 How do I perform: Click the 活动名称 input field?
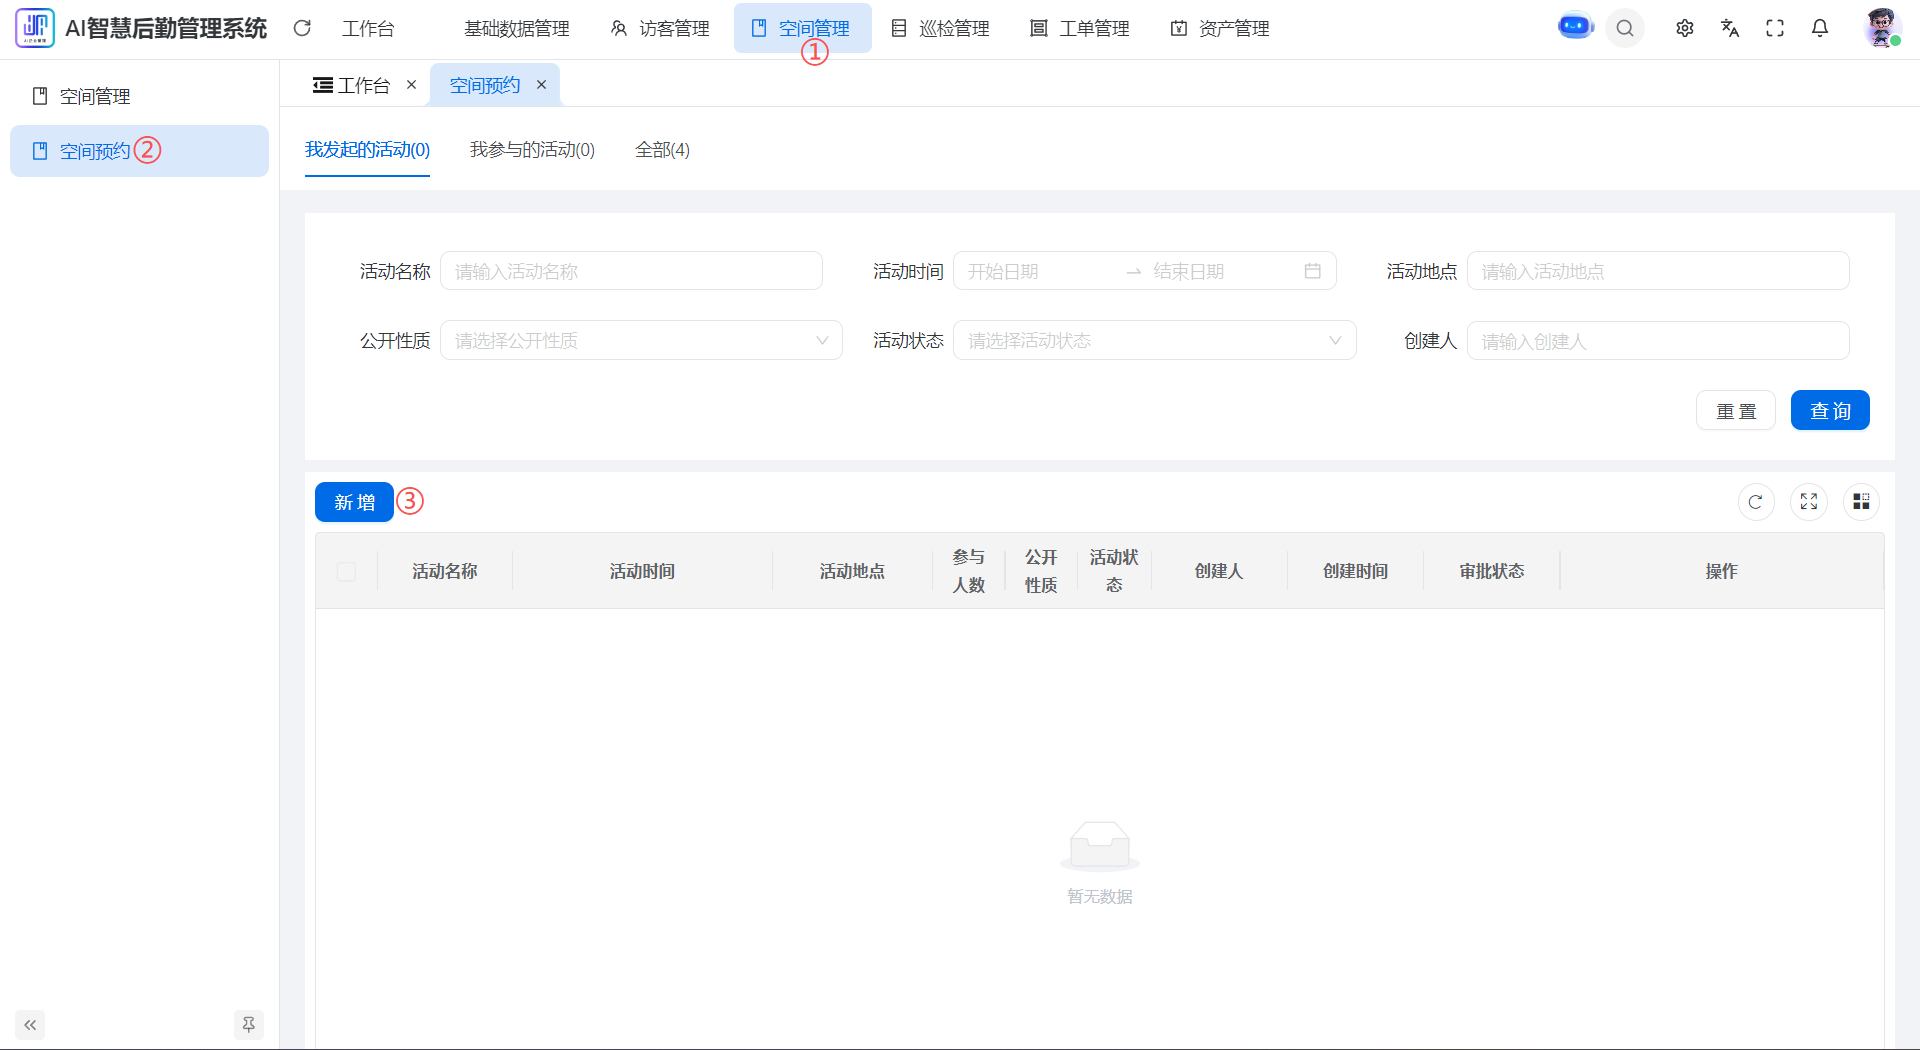coord(631,271)
